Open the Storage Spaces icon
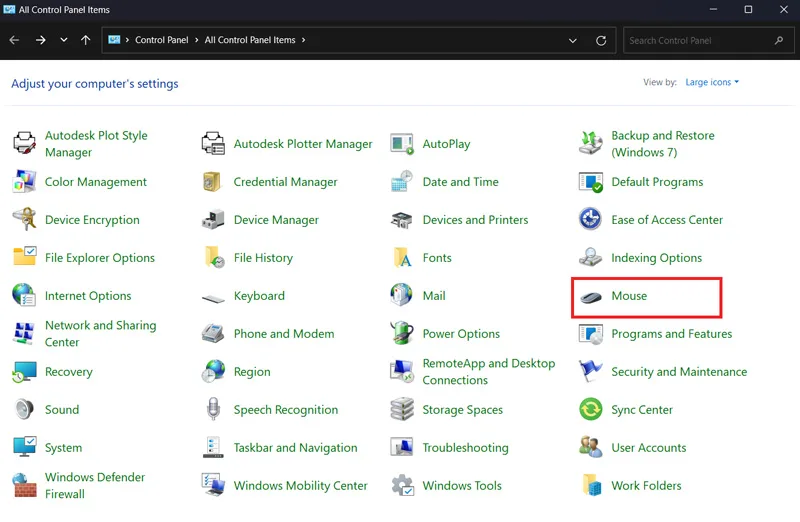 (402, 410)
